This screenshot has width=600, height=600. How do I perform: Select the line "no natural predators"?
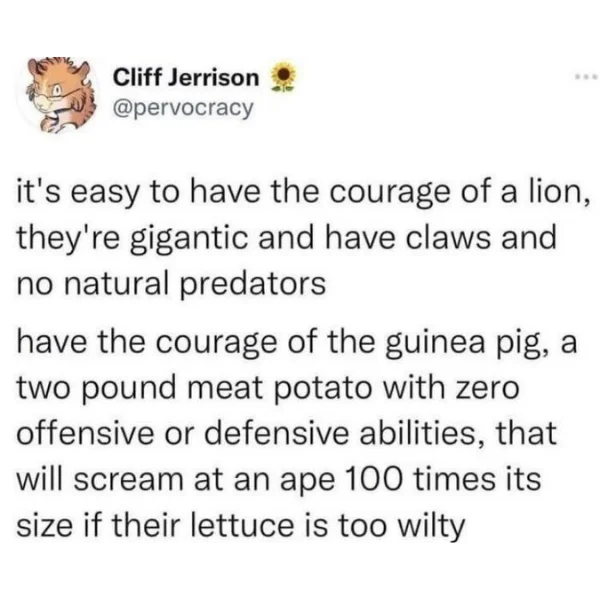coord(171,284)
